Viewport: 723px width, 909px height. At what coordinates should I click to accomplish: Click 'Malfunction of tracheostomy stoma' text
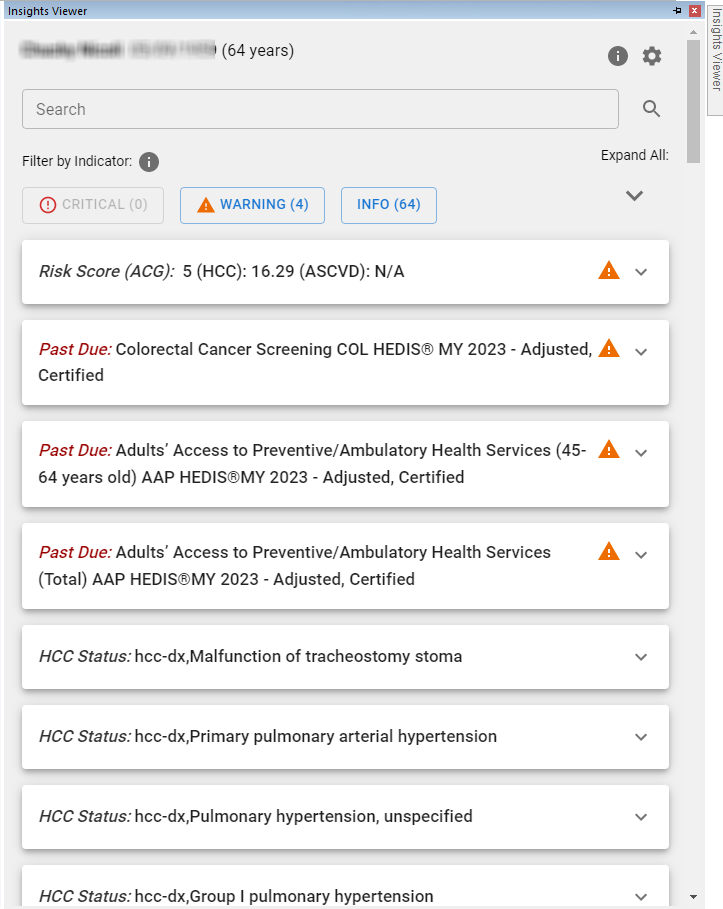(326, 656)
